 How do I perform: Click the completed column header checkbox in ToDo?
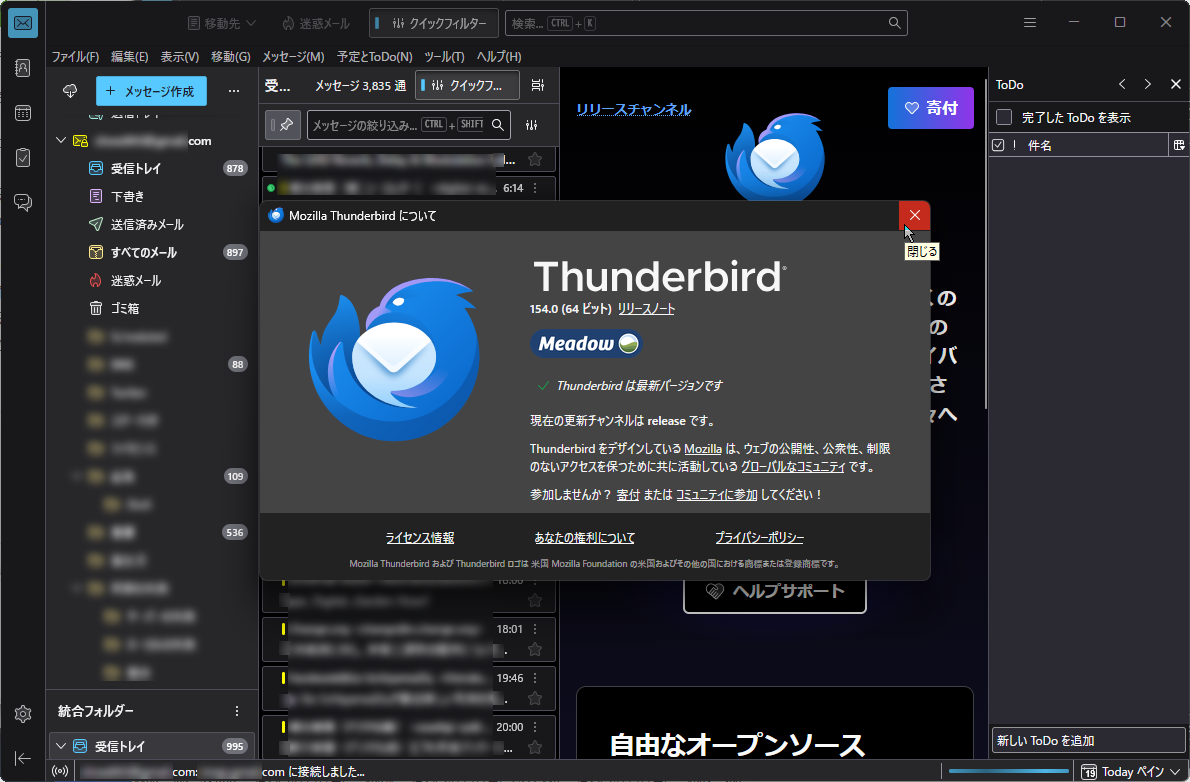point(998,145)
